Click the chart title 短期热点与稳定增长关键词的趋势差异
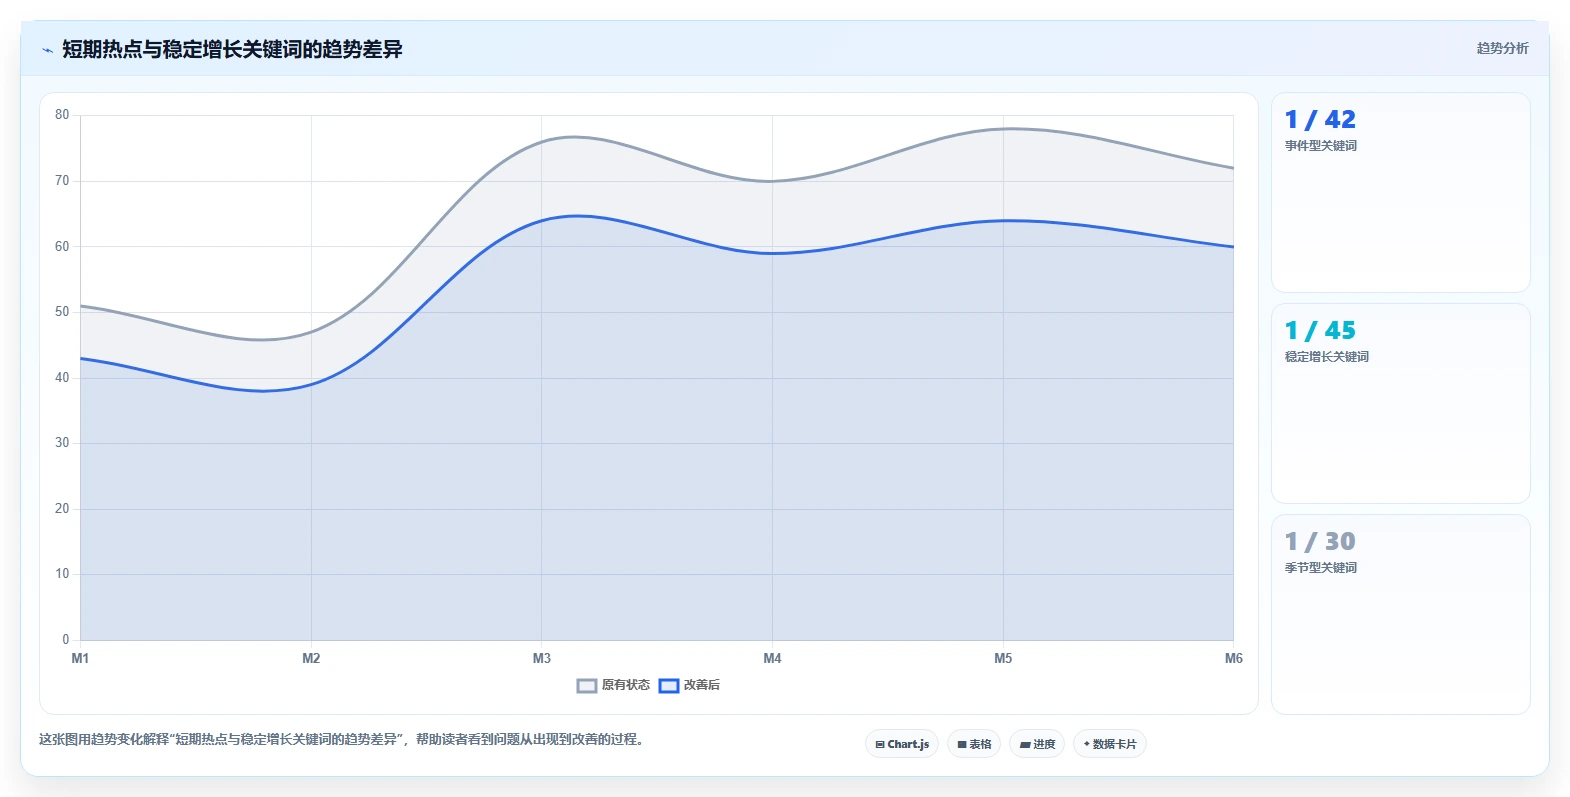 232,49
